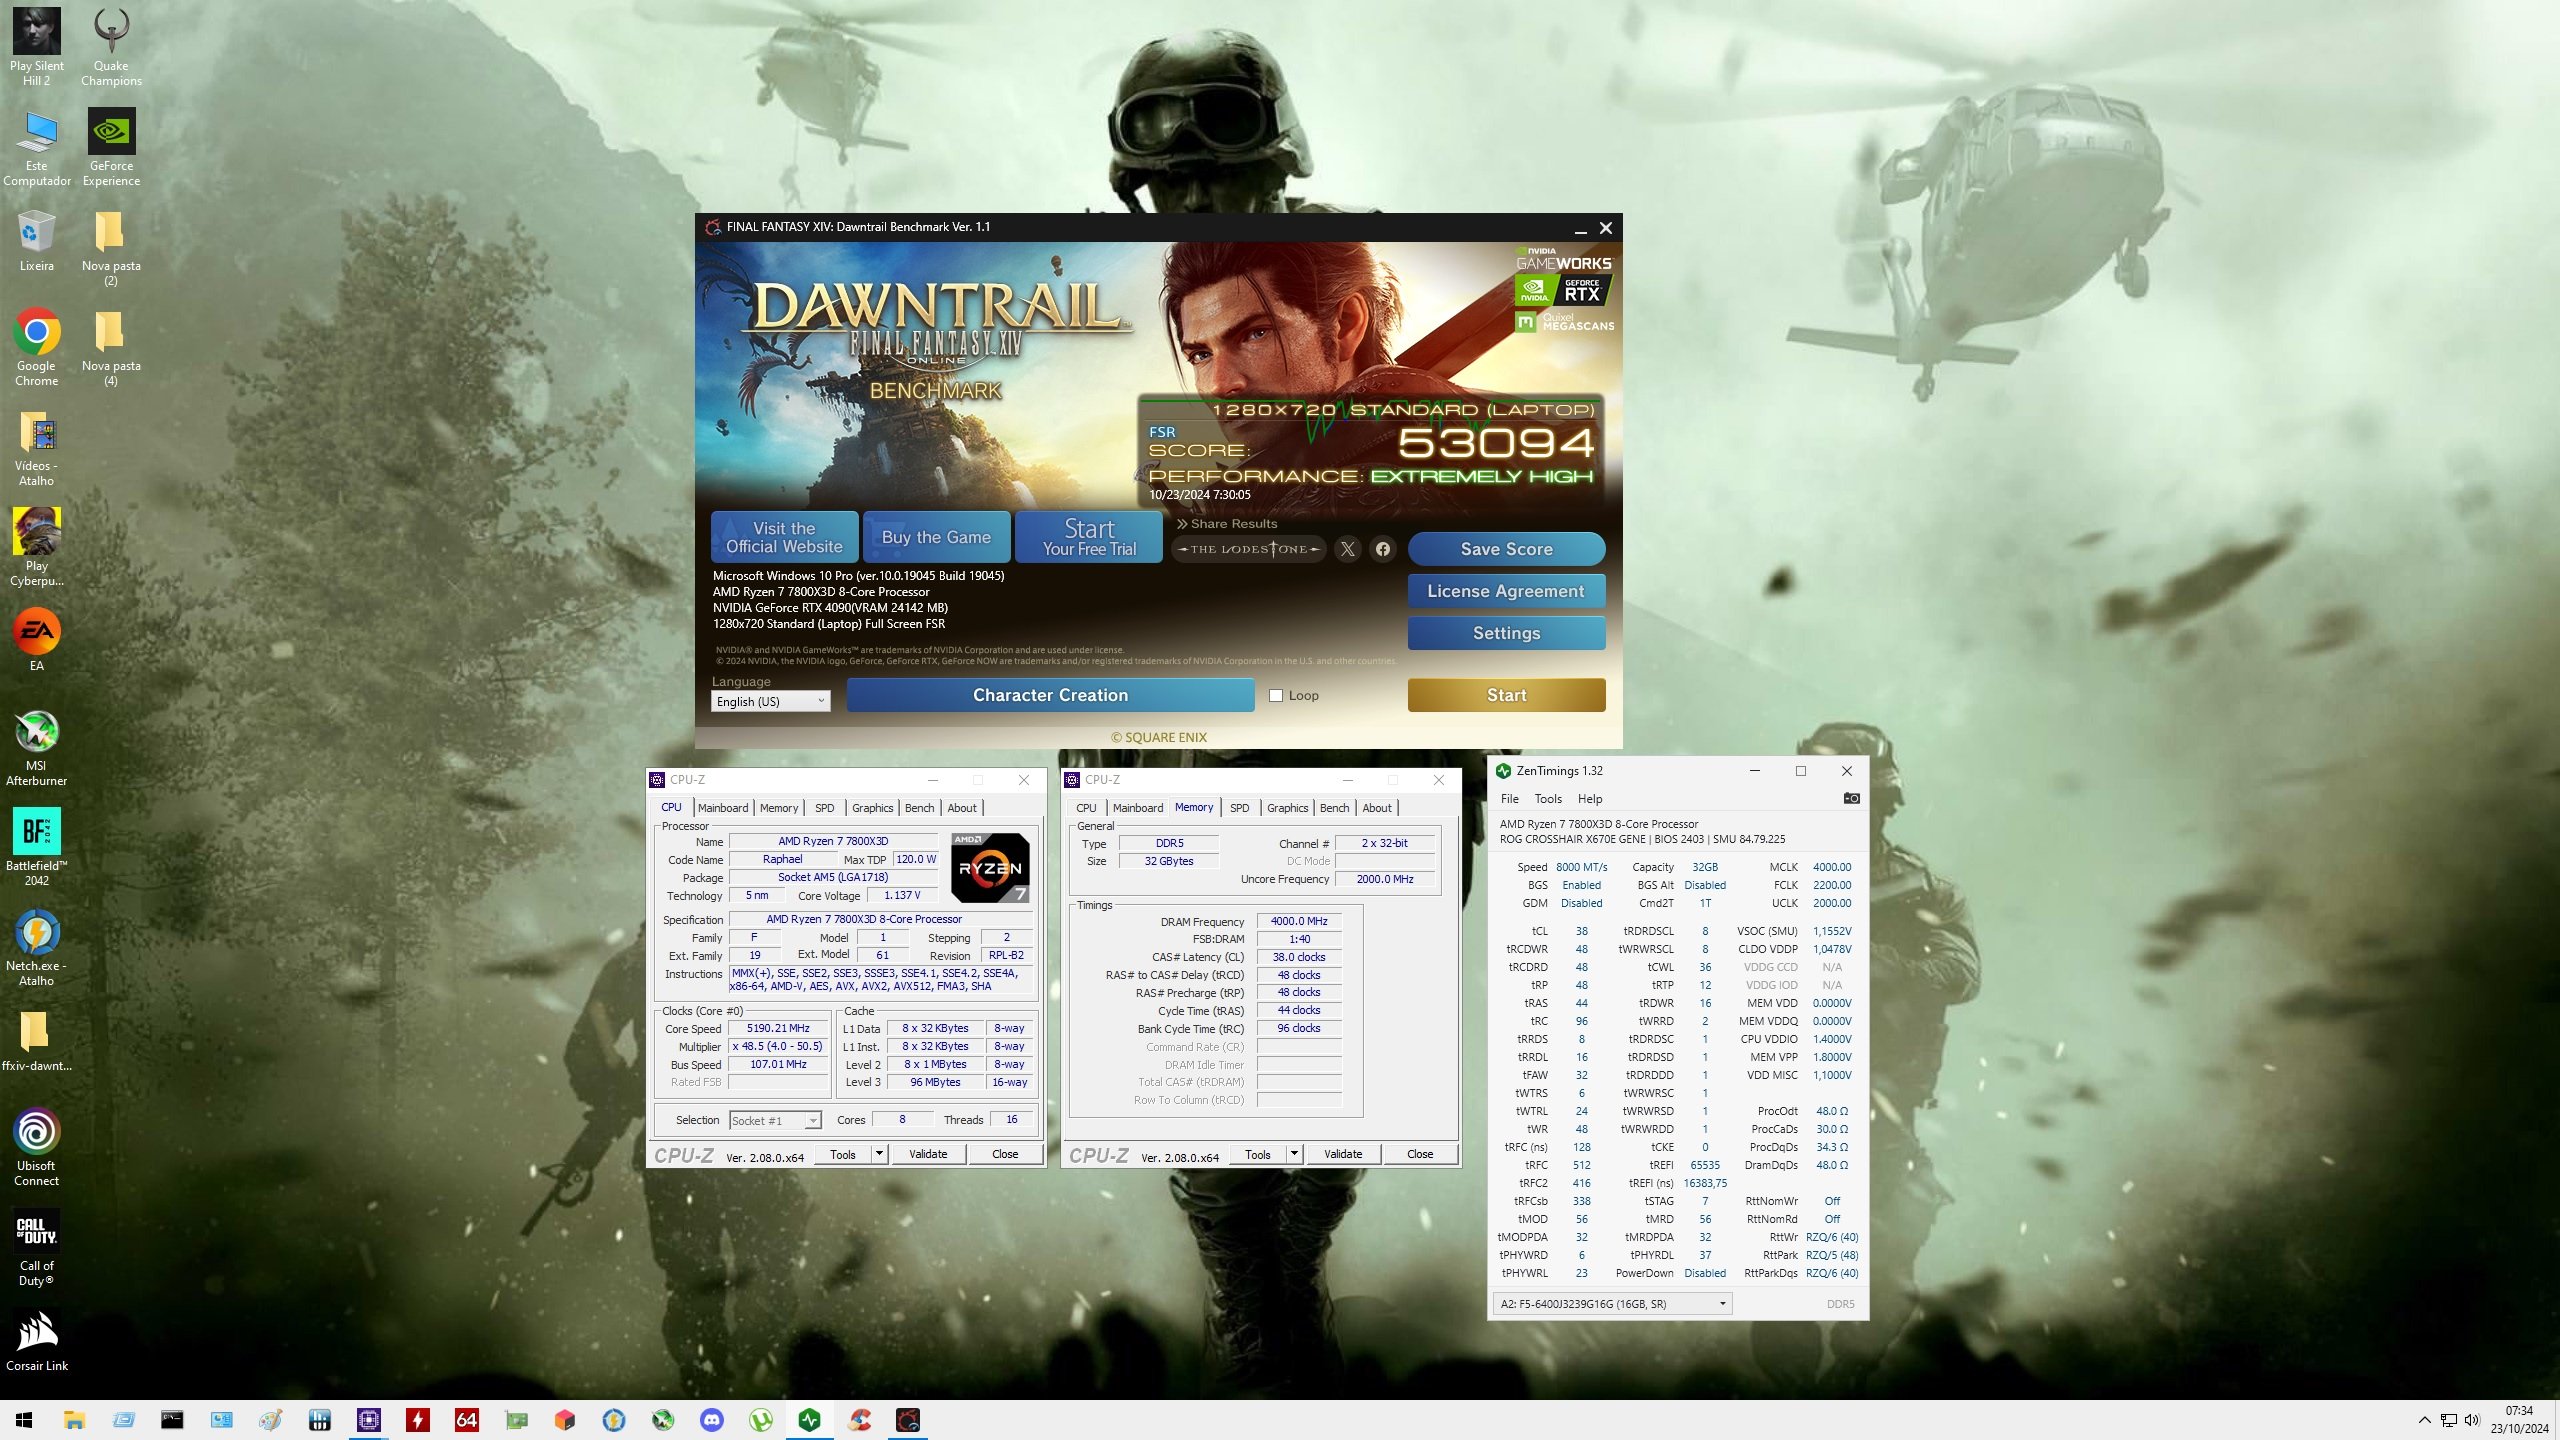Screen dimensions: 2560x1440
Task: Share results on X (Twitter)
Action: (x=1347, y=549)
